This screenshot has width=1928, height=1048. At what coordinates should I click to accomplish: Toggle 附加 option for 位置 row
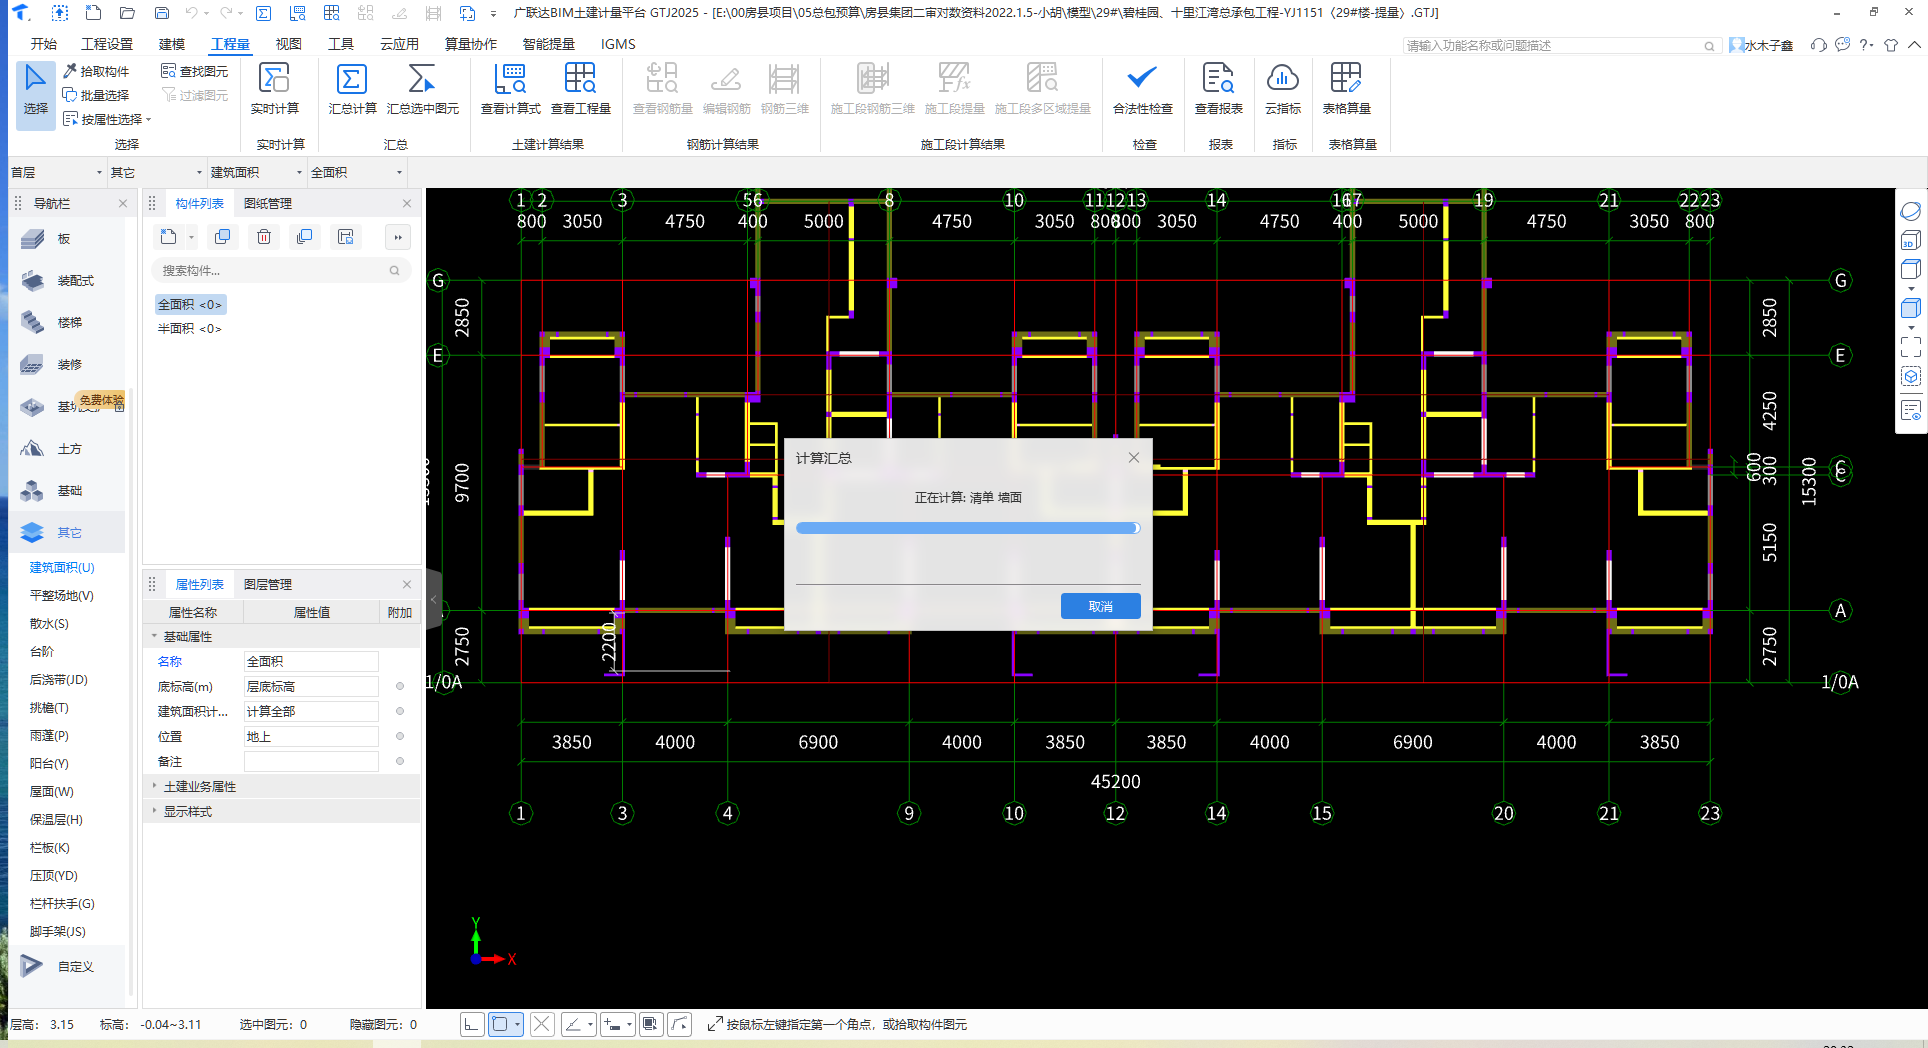tap(400, 736)
